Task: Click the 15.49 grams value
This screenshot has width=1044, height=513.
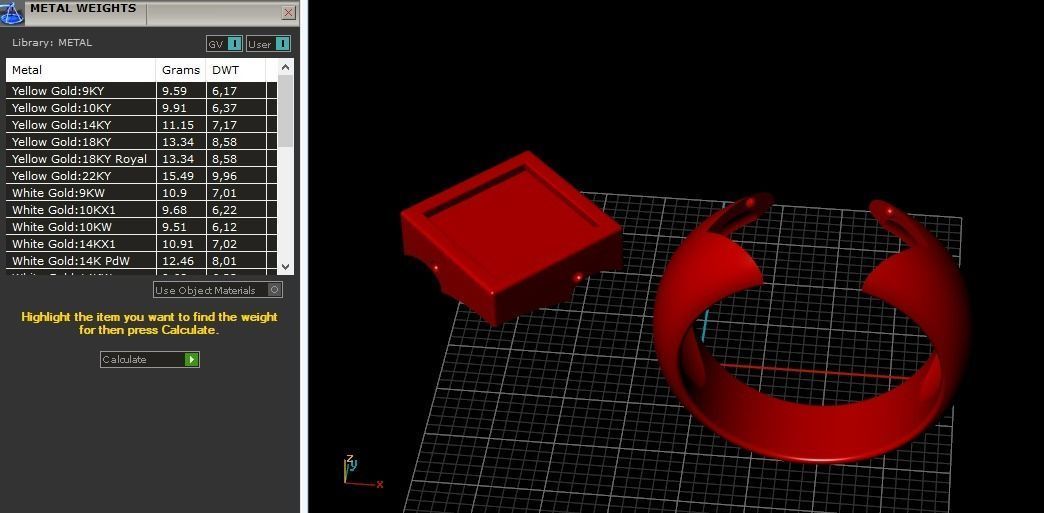Action: (176, 176)
